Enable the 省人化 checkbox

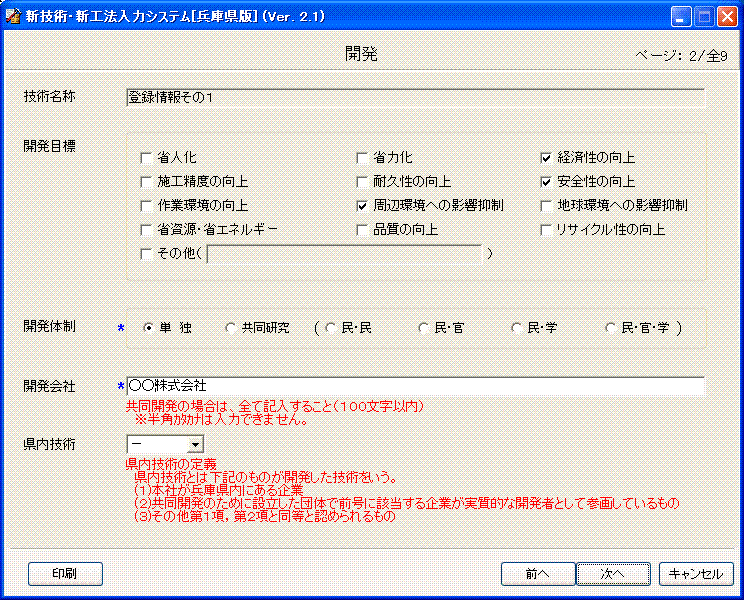click(x=146, y=158)
